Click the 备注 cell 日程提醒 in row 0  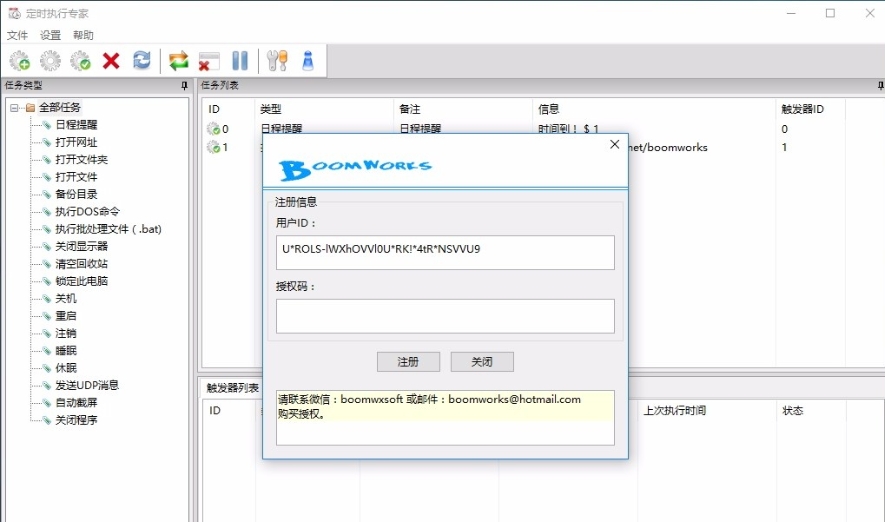pyautogui.click(x=420, y=129)
